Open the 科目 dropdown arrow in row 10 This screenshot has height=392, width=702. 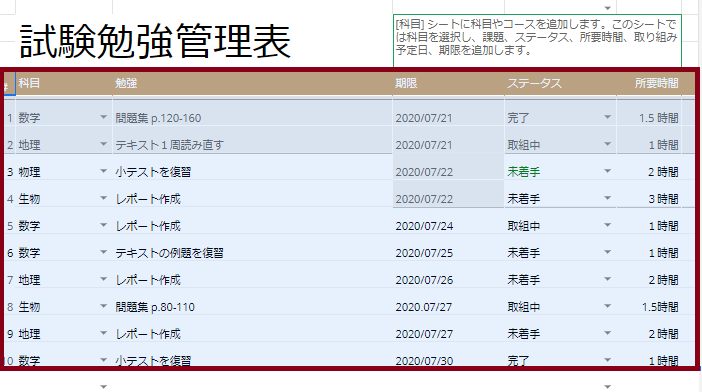(103, 360)
